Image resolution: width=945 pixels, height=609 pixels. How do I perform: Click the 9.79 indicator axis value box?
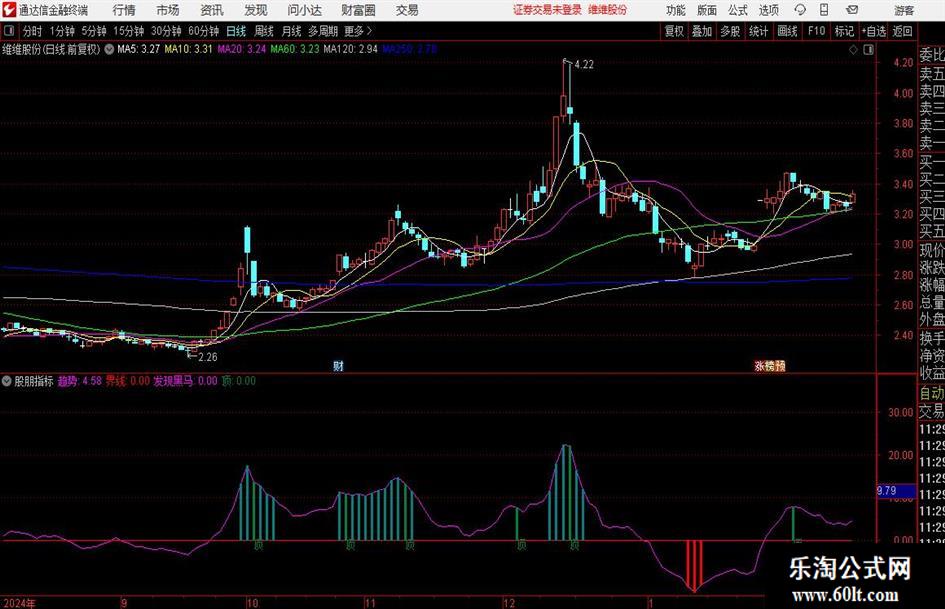[896, 491]
